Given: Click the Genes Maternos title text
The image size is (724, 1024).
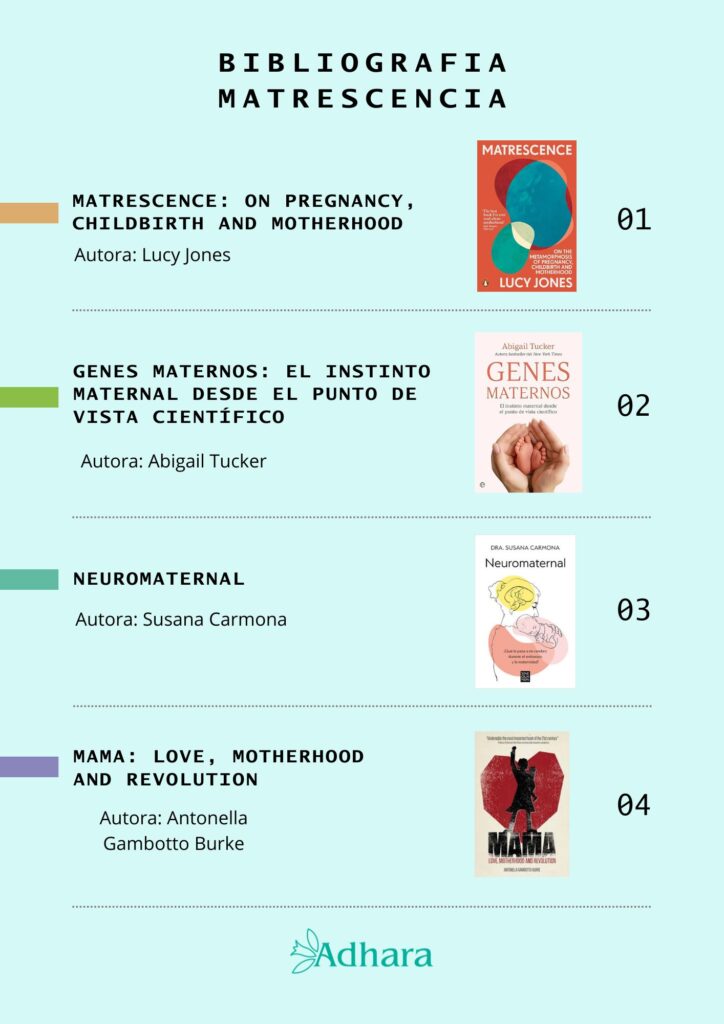Looking at the screenshot, I should [x=252, y=394].
